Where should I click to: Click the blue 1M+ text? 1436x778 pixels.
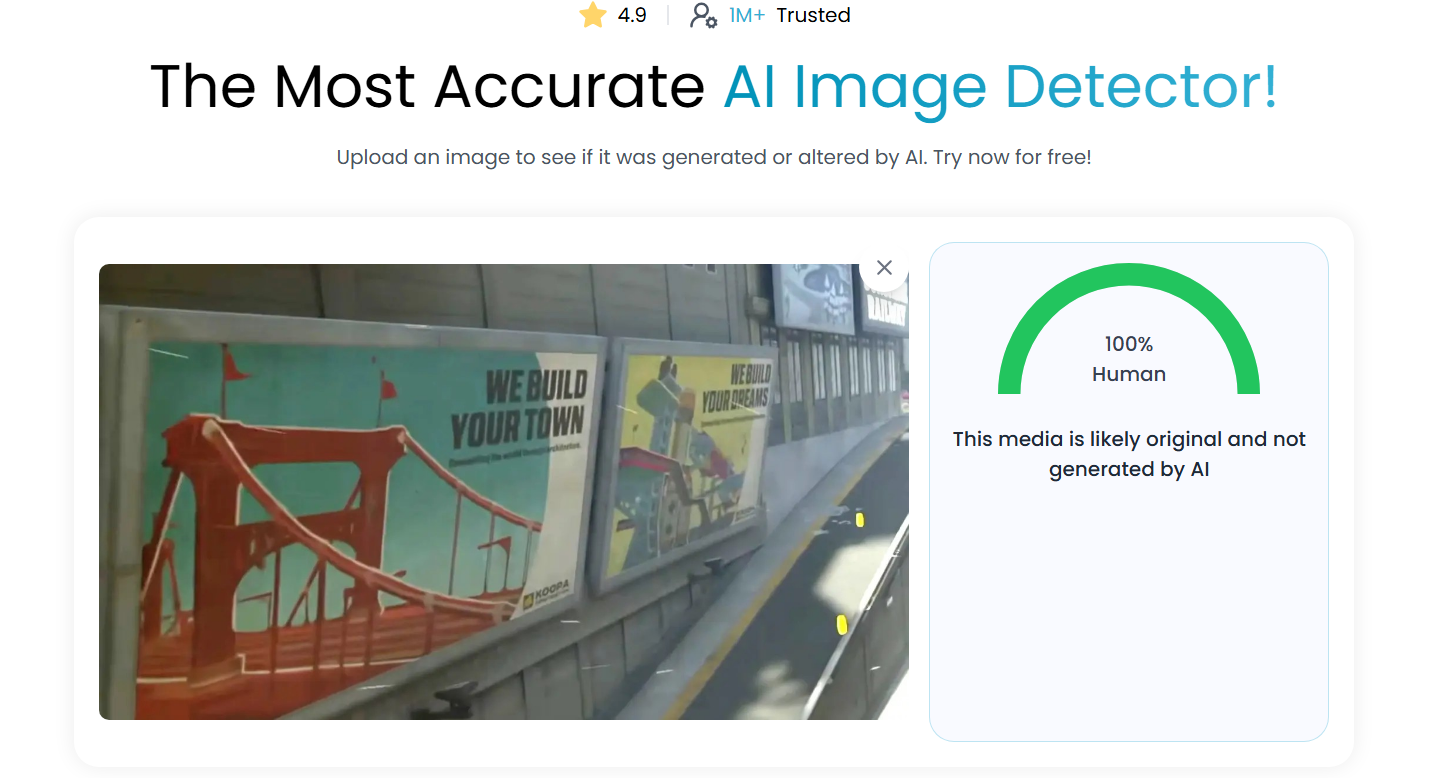(747, 15)
